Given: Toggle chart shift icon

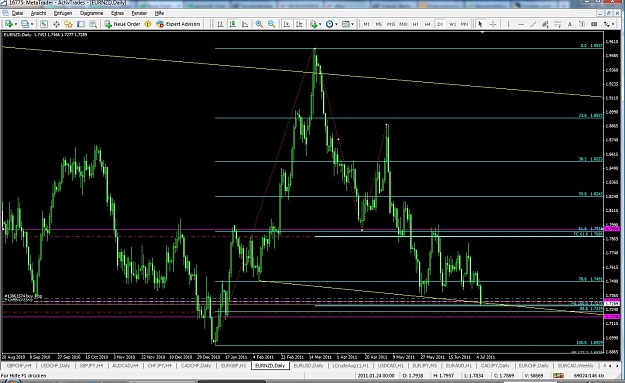Looking at the screenshot, I should click(299, 24).
